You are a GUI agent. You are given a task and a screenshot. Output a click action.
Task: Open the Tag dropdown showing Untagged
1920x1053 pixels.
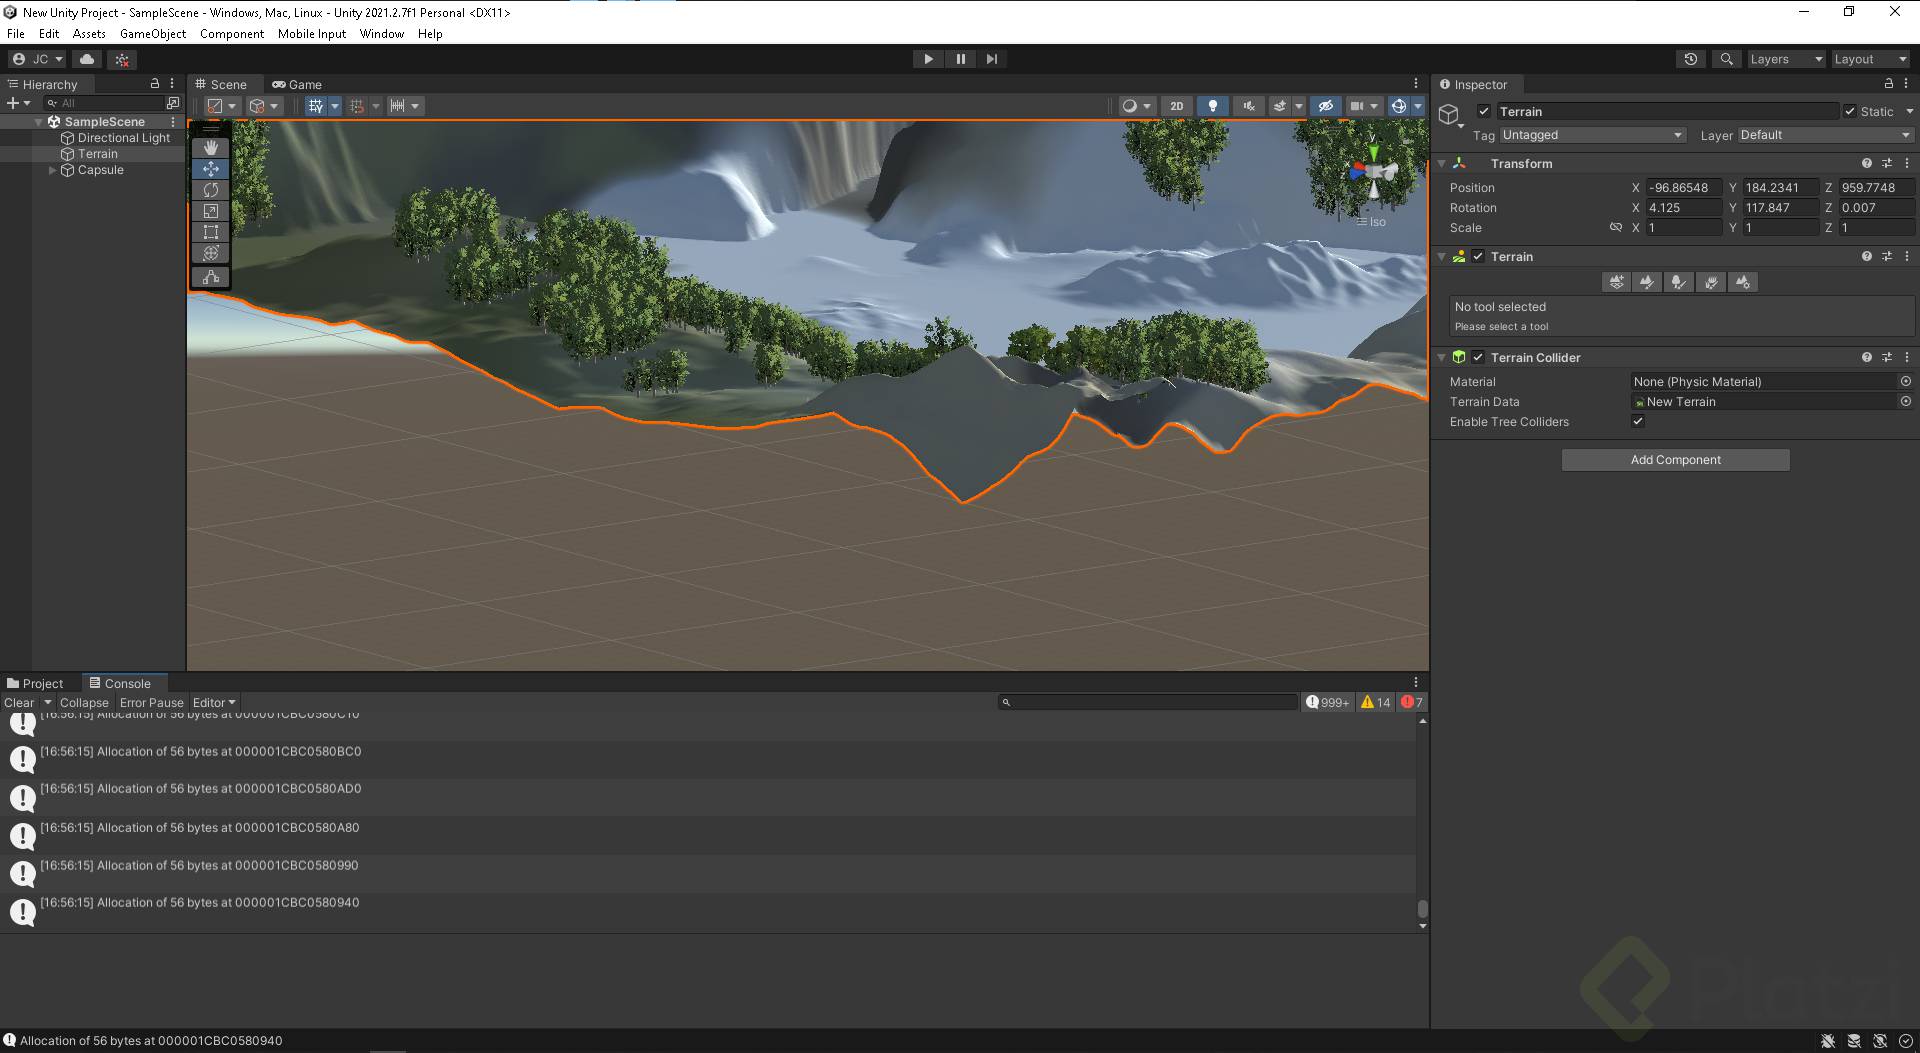click(x=1592, y=135)
